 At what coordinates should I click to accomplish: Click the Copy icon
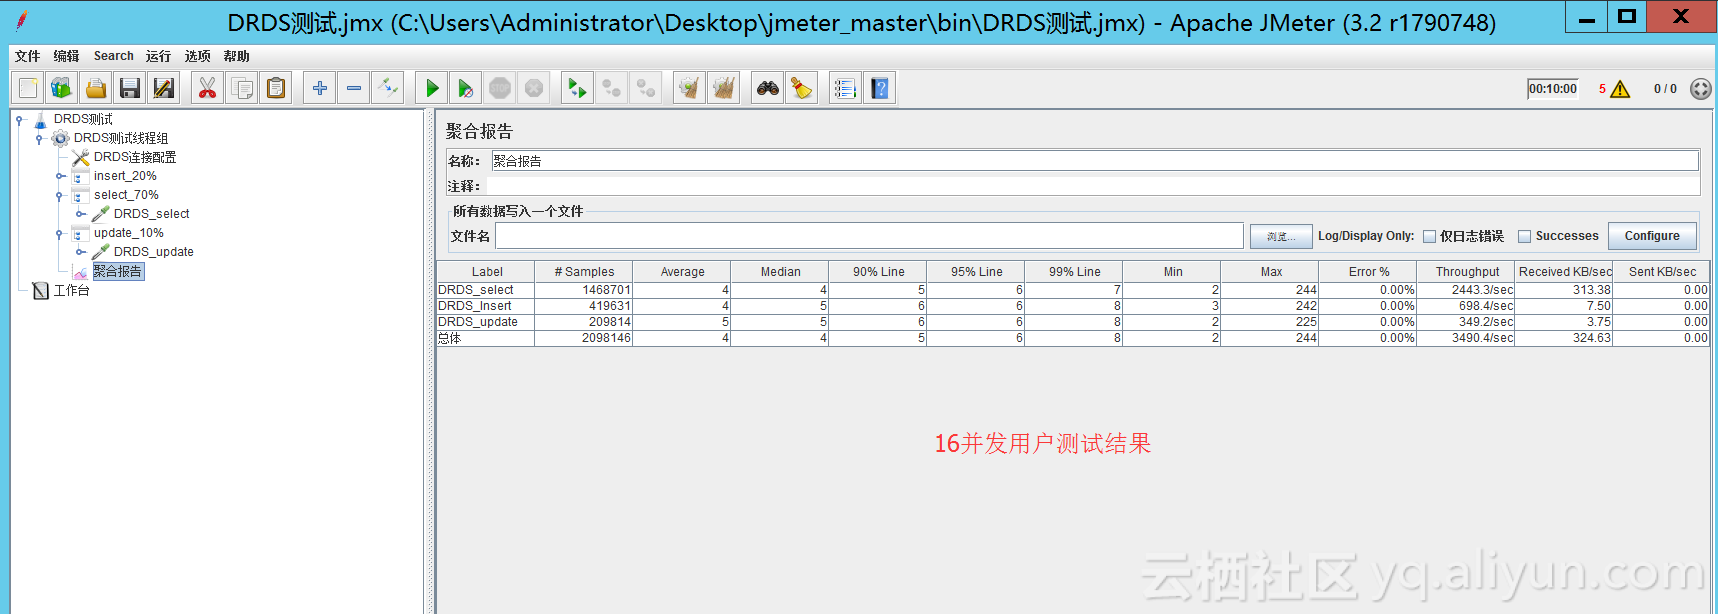click(x=242, y=88)
